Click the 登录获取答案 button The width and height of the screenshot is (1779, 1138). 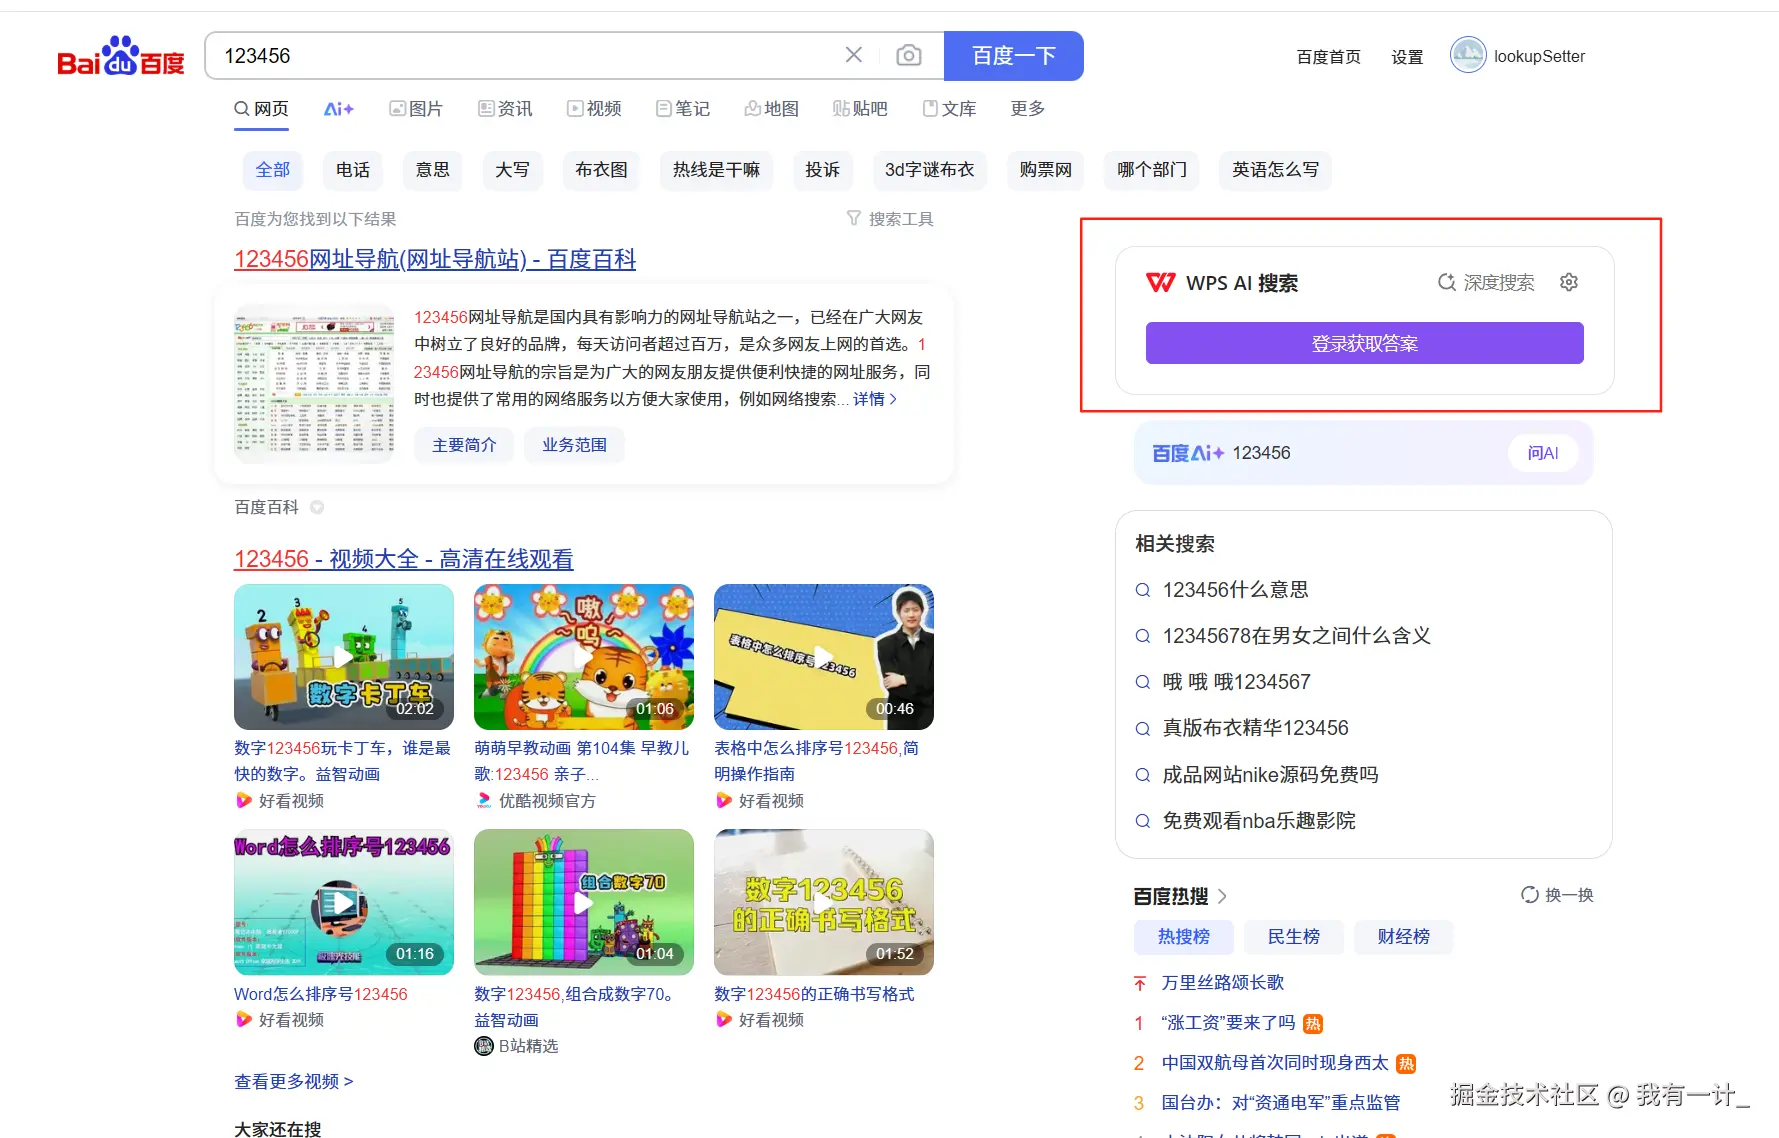[1364, 343]
